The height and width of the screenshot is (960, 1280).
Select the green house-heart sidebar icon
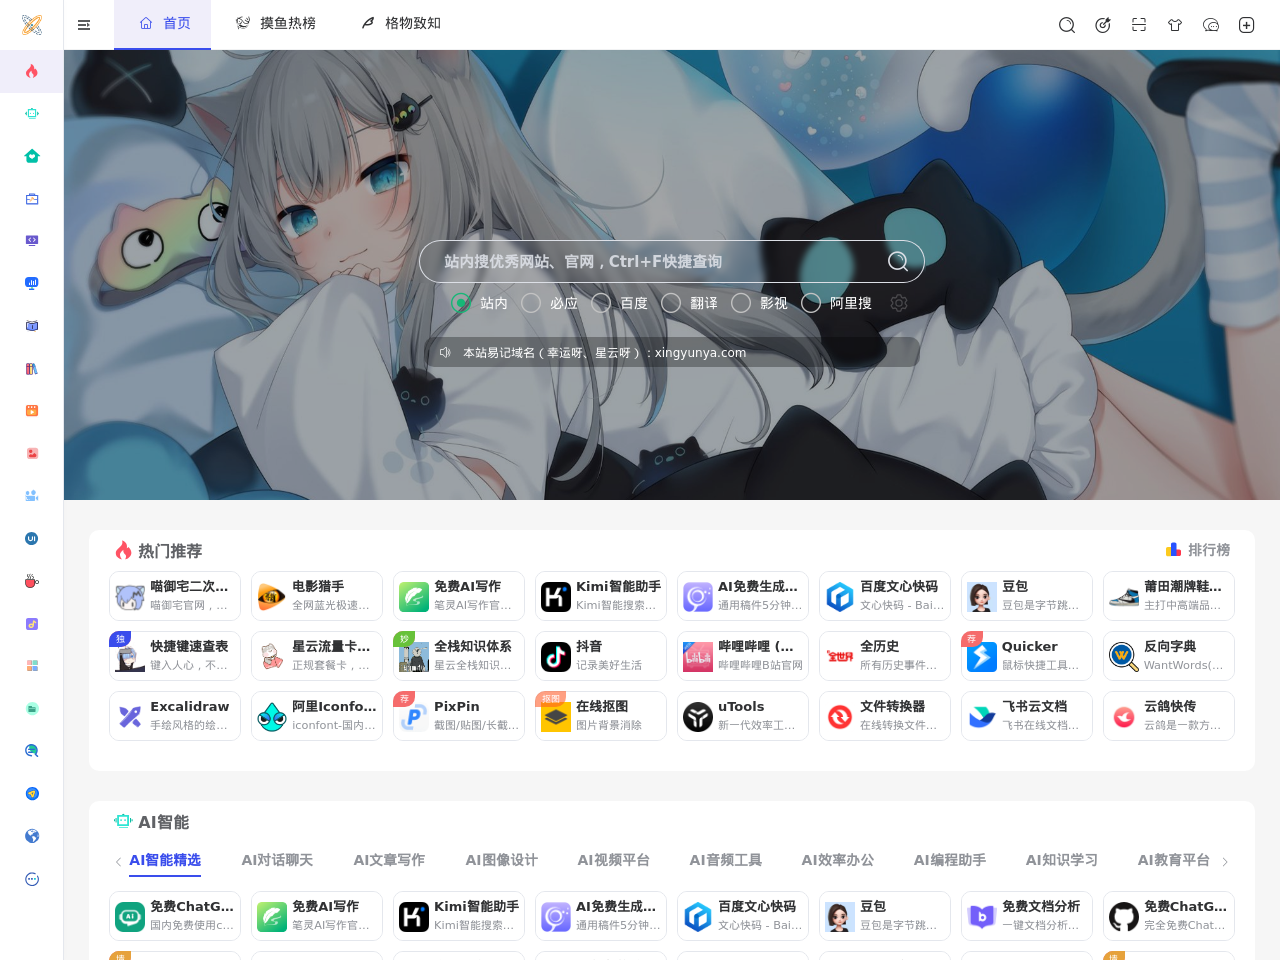pos(32,156)
